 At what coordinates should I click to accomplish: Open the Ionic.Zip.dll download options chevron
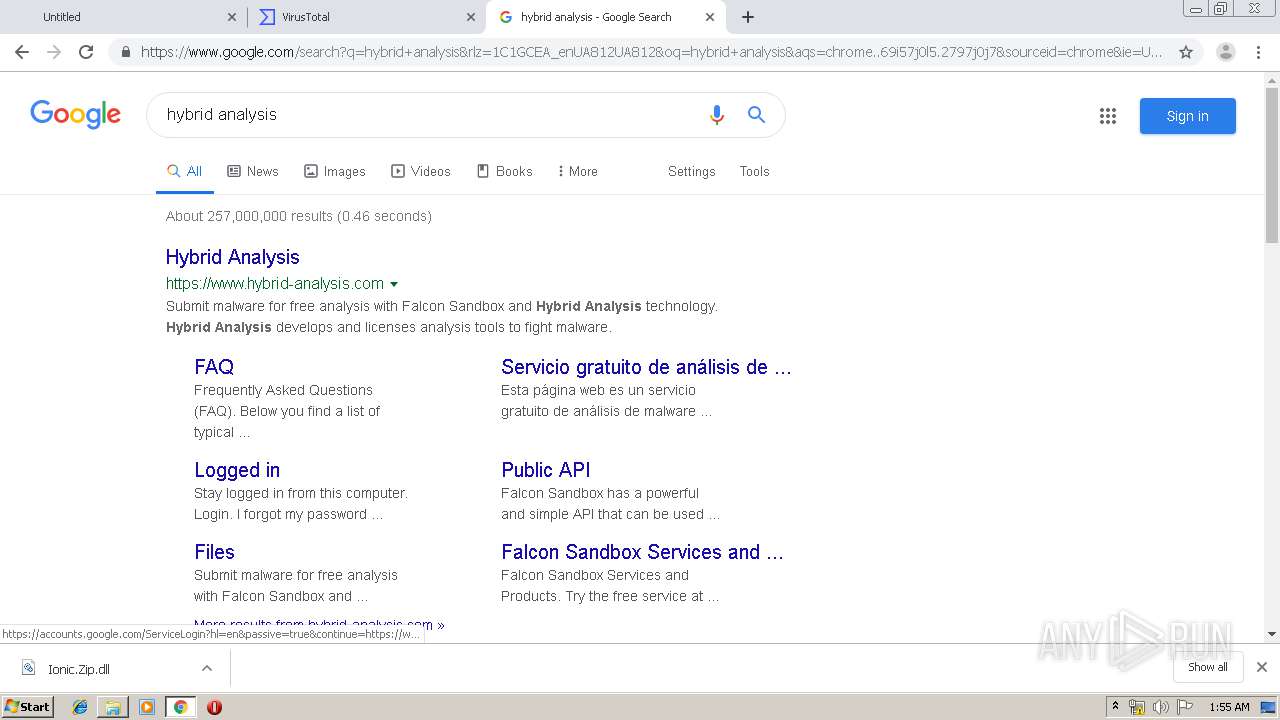click(x=207, y=668)
